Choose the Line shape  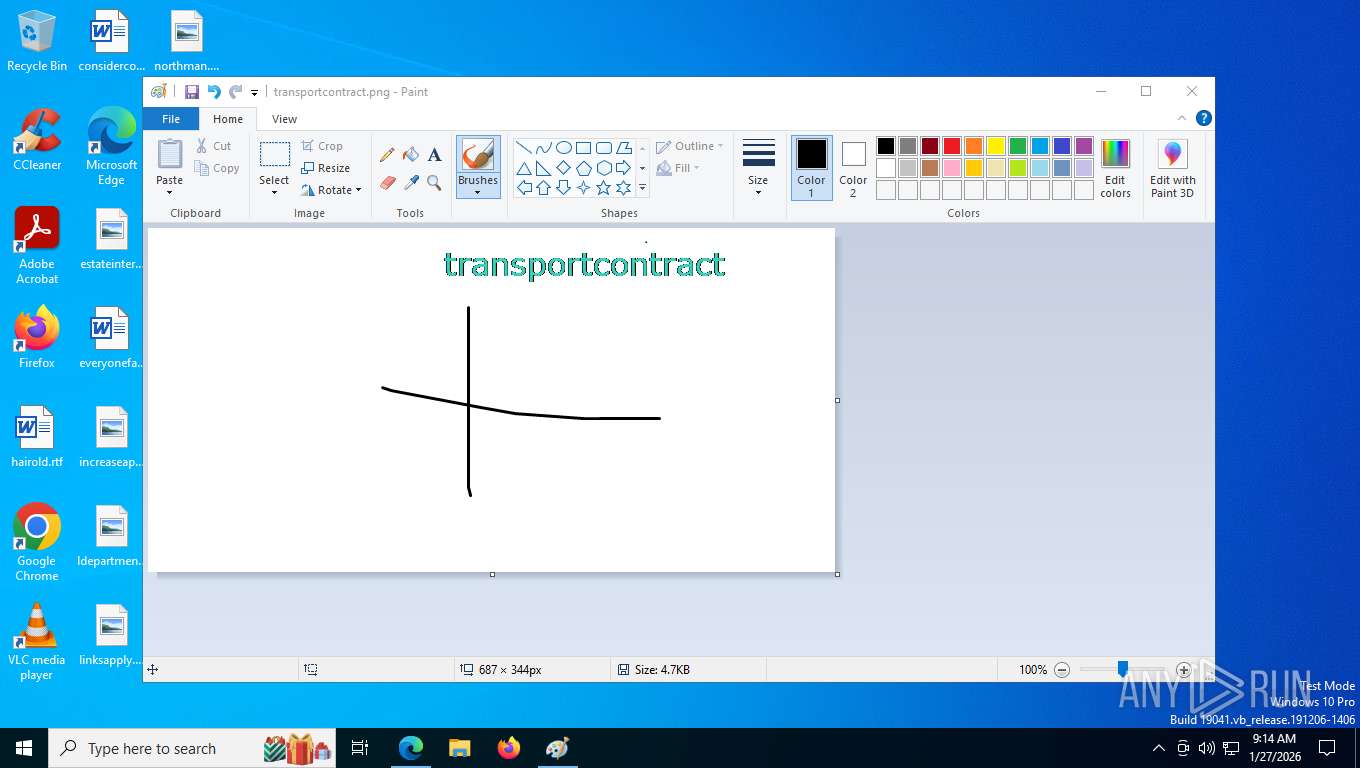point(524,148)
